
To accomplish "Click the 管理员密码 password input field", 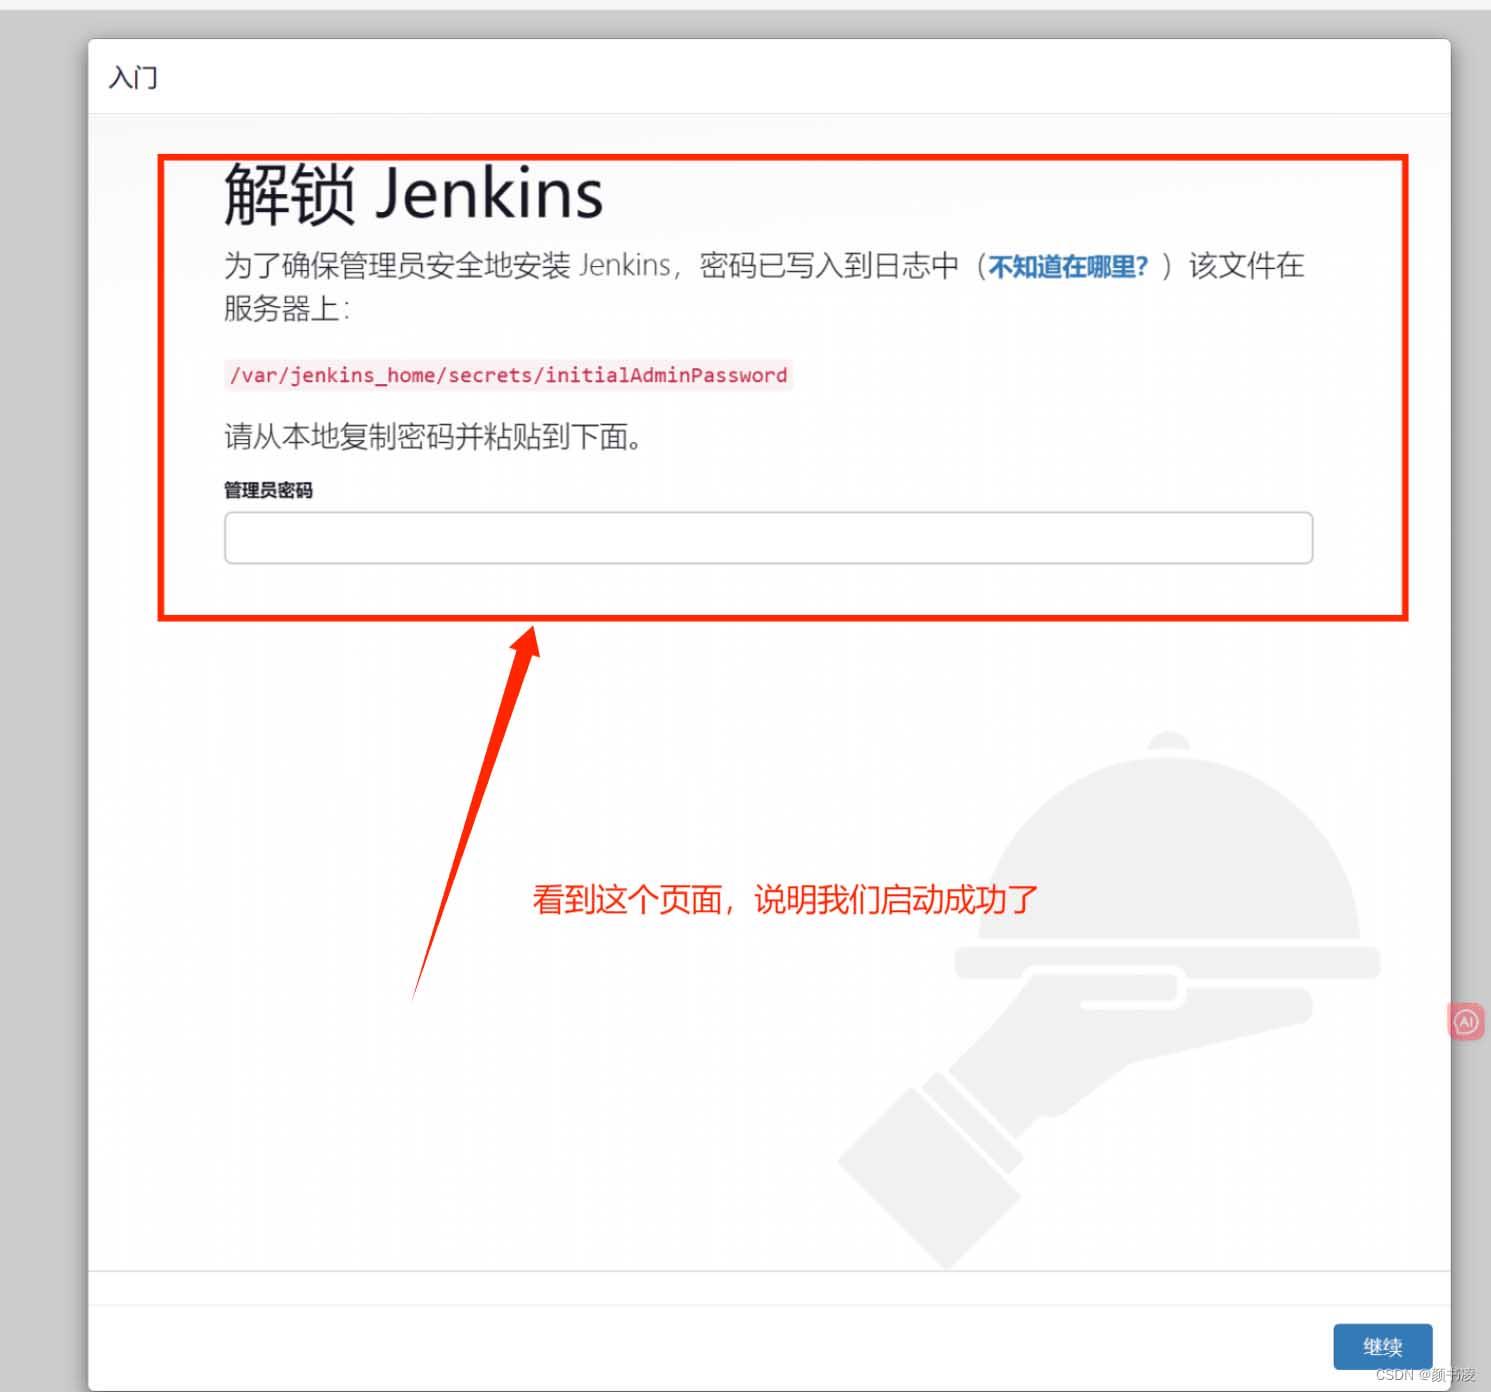I will pyautogui.click(x=768, y=538).
